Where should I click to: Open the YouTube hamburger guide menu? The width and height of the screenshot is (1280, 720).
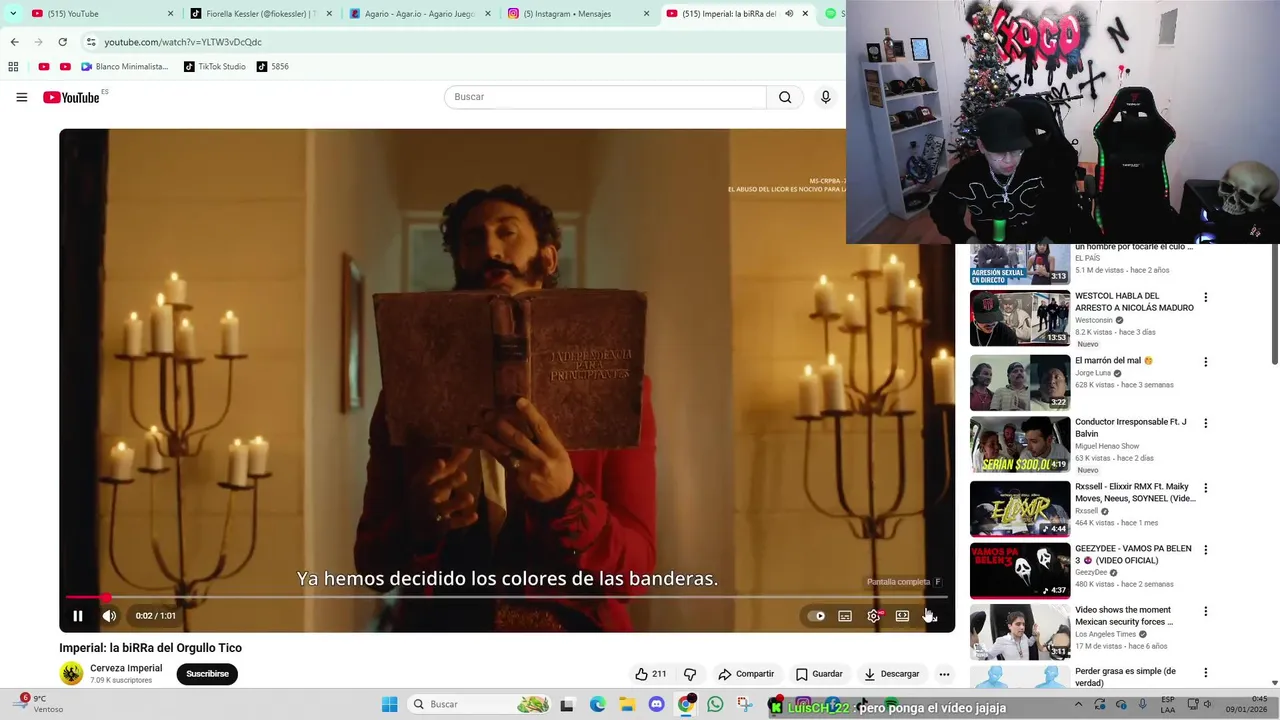pyautogui.click(x=21, y=97)
